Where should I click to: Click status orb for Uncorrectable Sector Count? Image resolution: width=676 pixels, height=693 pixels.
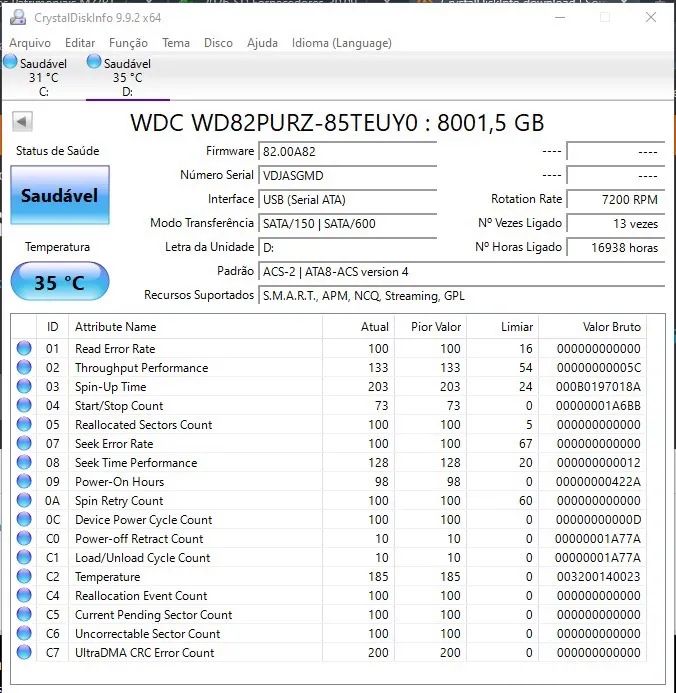(x=24, y=633)
